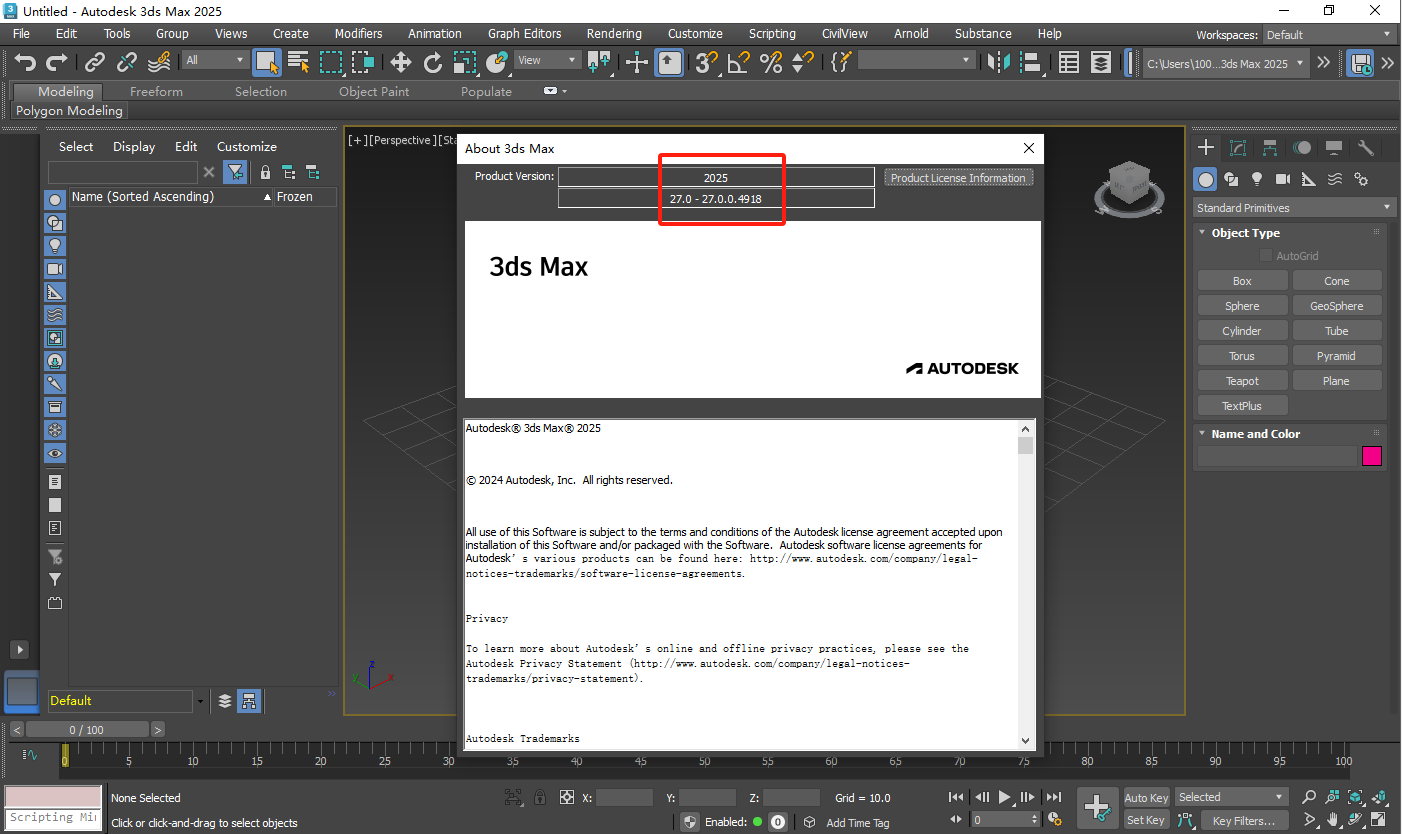Select the Lights category in Create panel
Image resolution: width=1402 pixels, height=834 pixels.
click(x=1257, y=179)
